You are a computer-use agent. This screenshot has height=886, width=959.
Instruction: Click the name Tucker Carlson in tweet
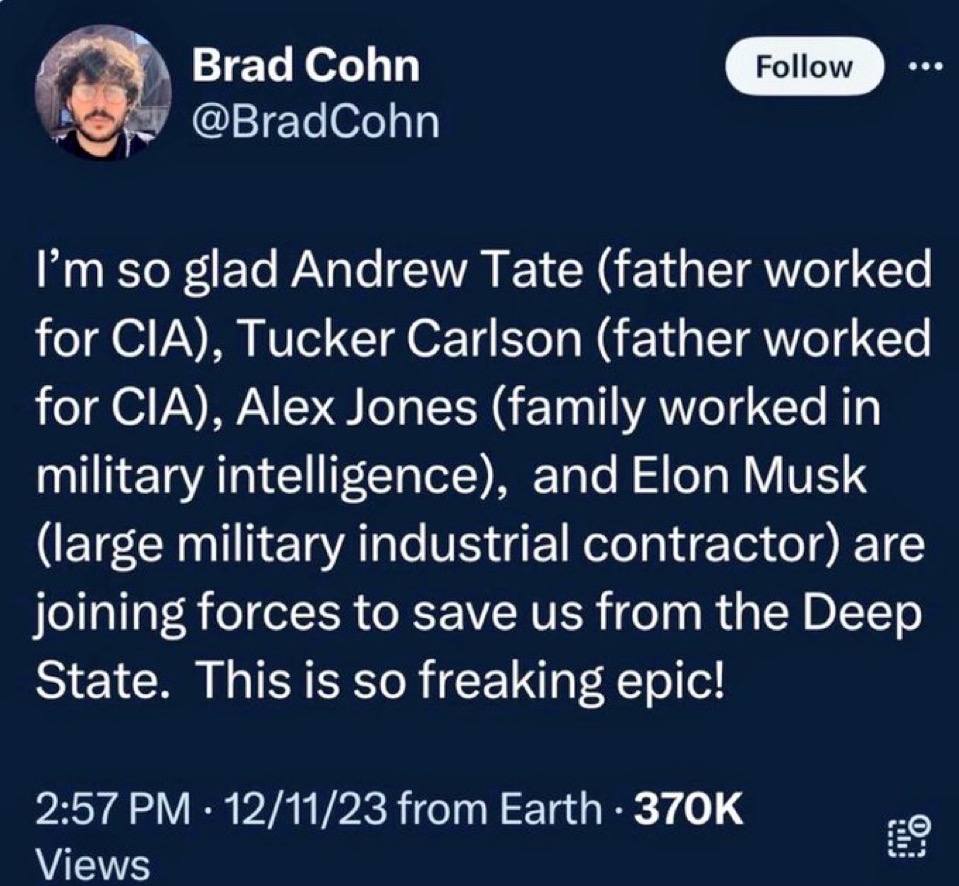412,338
